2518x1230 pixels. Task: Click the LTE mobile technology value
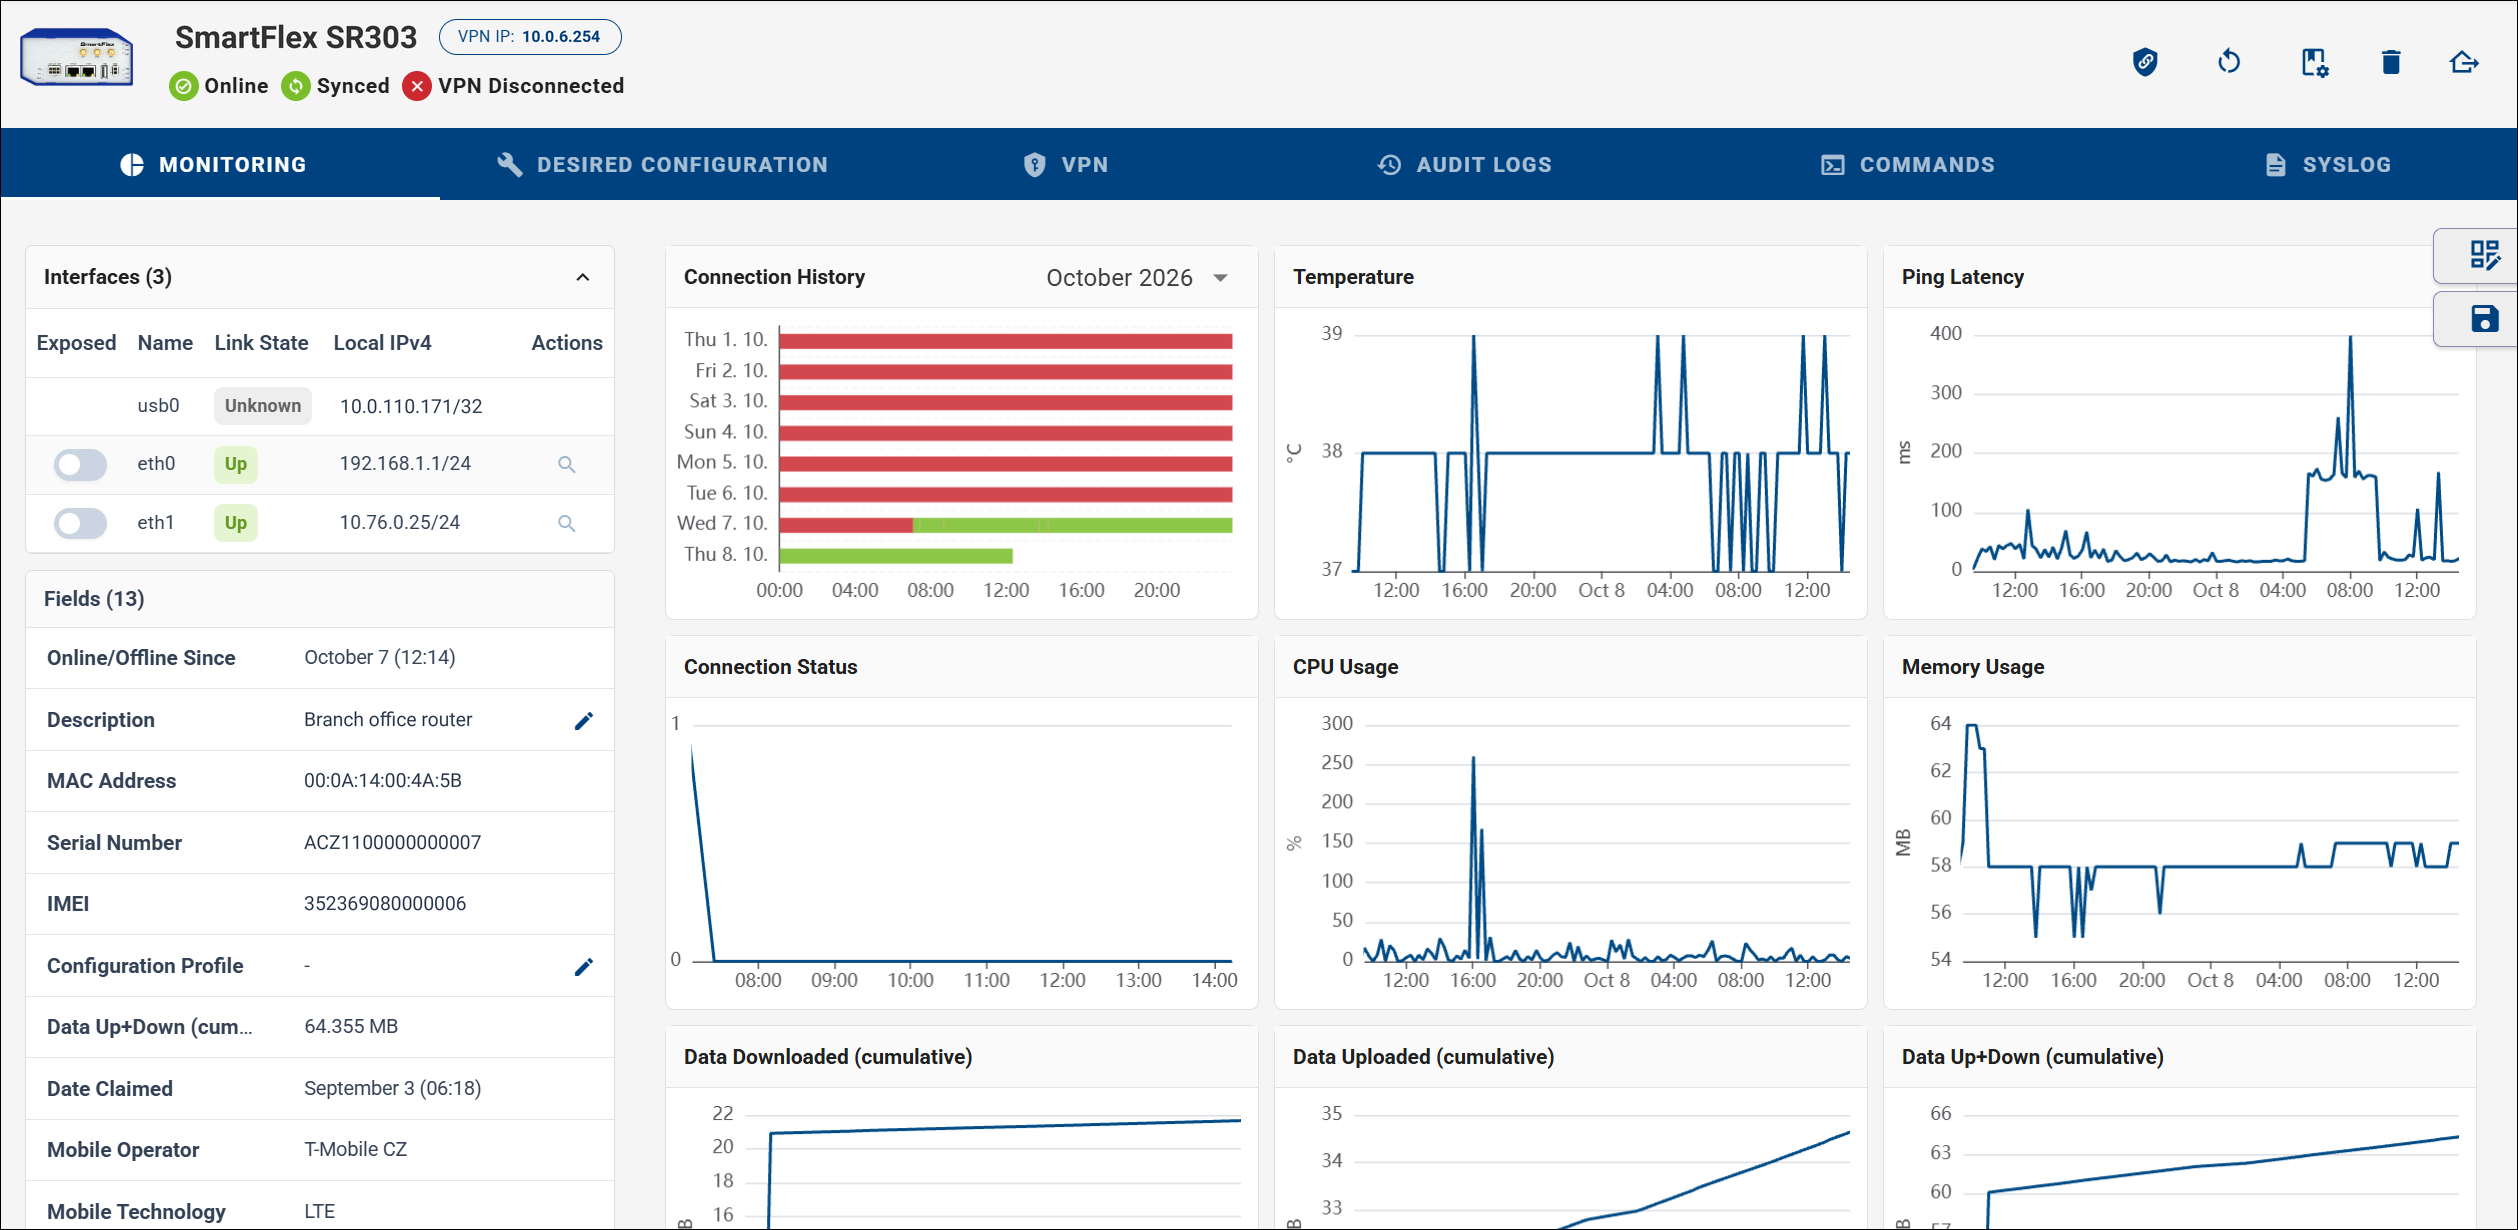coord(320,1212)
